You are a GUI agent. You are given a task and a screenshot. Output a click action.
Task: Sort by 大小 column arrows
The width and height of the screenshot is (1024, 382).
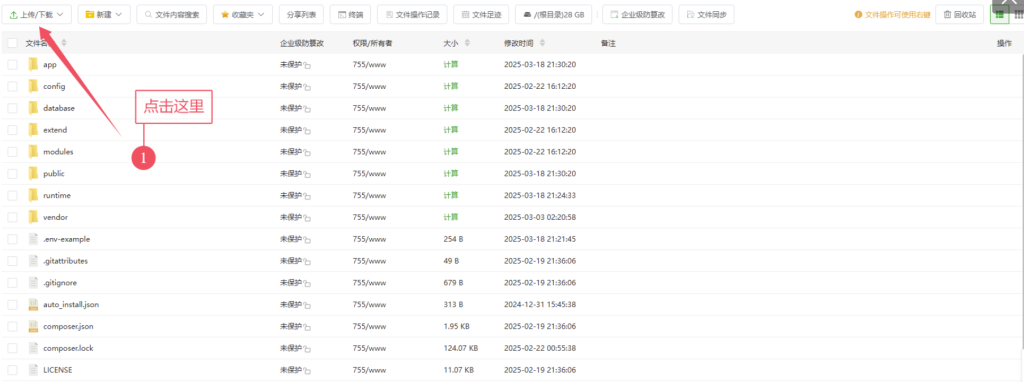(x=467, y=43)
